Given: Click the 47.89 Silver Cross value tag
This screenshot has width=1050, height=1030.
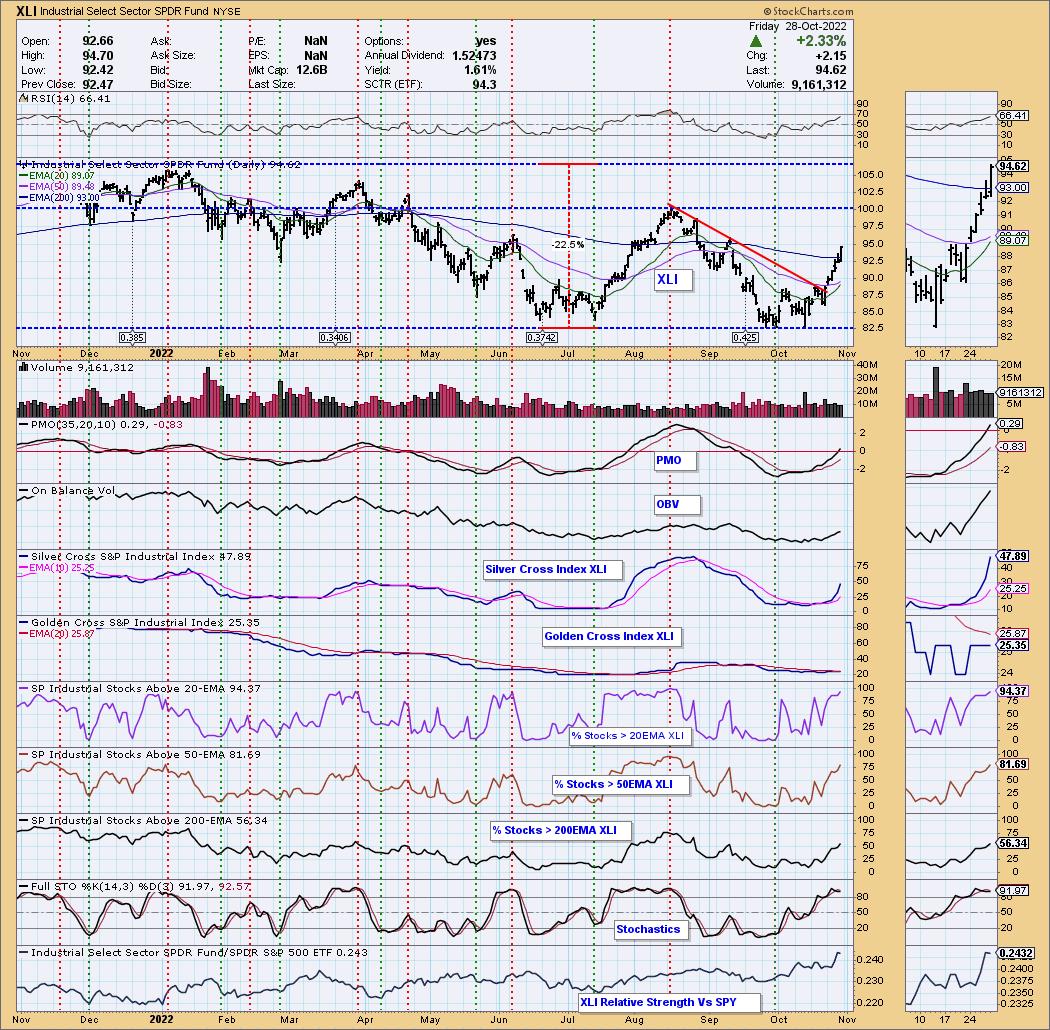Looking at the screenshot, I should coord(1012,557).
